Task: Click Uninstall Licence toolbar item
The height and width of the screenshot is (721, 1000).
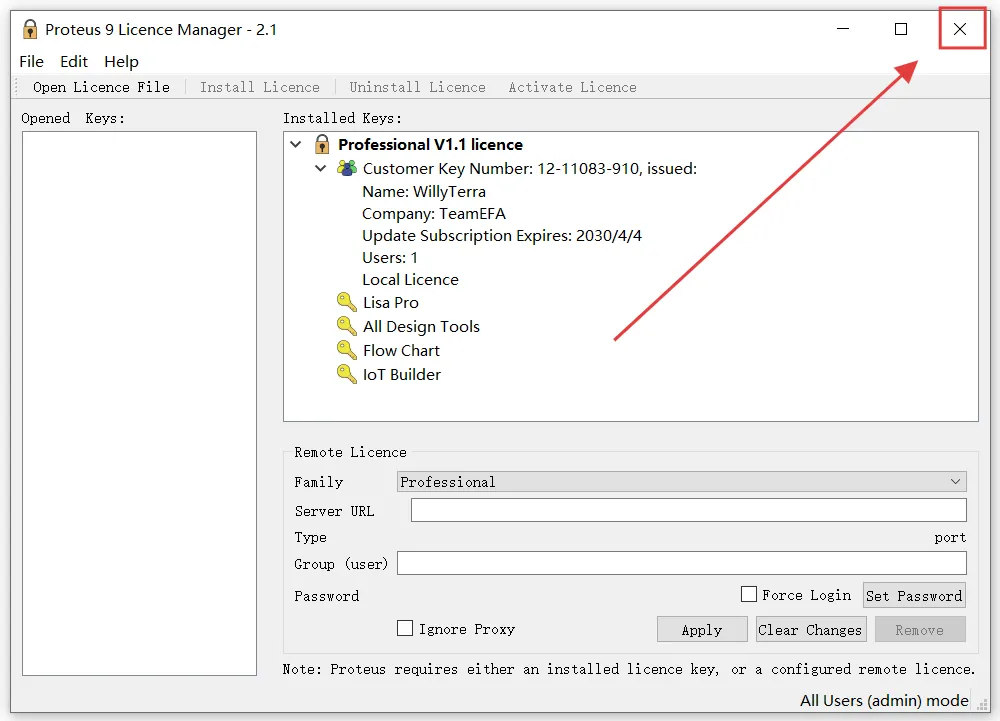Action: pos(417,87)
